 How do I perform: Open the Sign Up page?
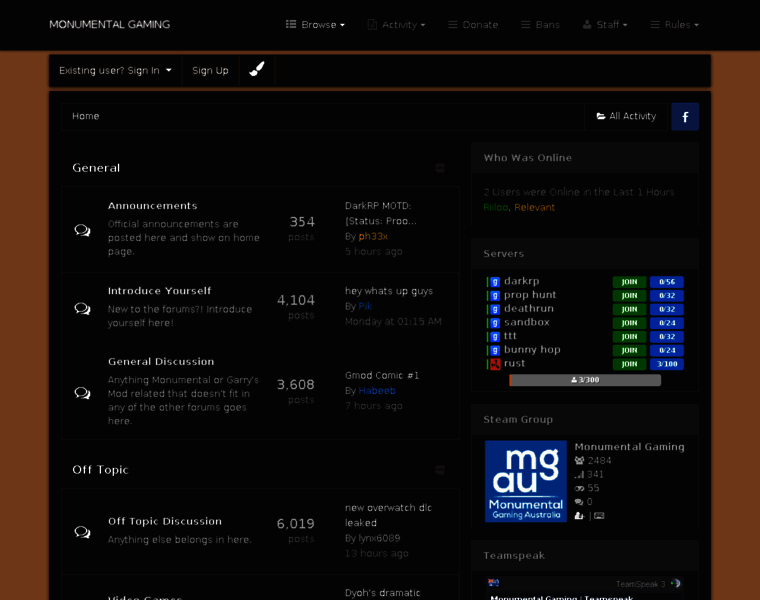pos(210,70)
